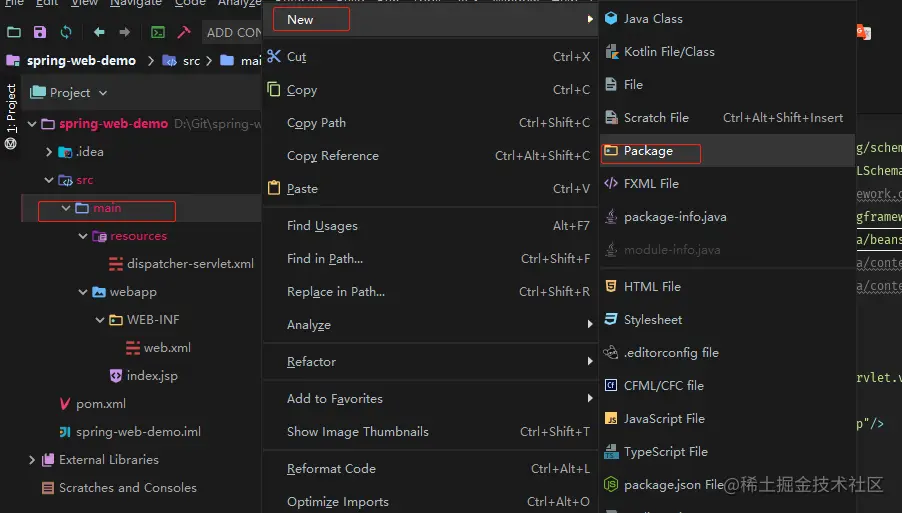Image resolution: width=902 pixels, height=513 pixels.
Task: Select the main folder row
Action: tap(141, 208)
